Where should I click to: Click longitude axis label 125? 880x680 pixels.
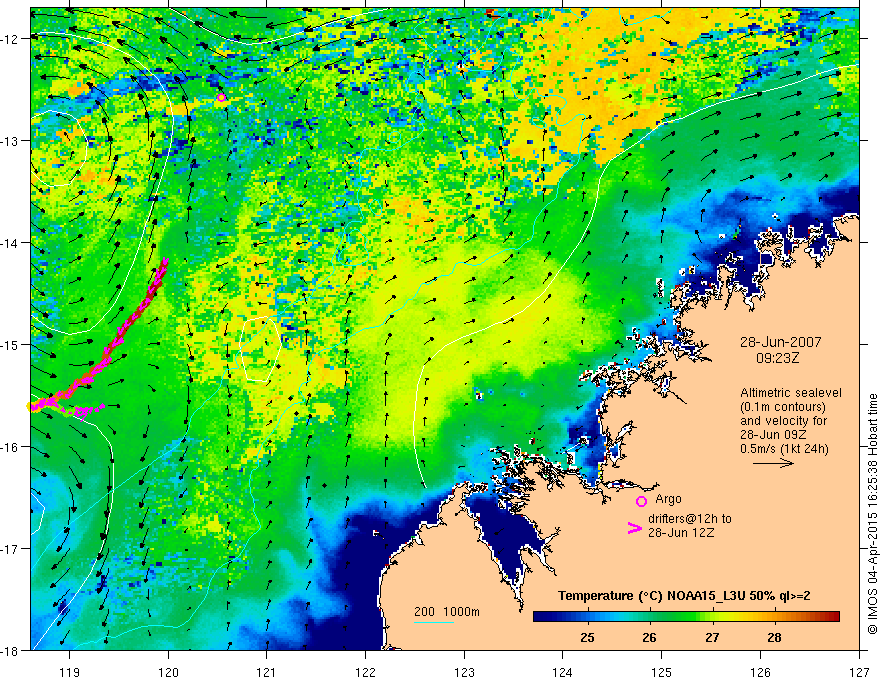[662, 672]
